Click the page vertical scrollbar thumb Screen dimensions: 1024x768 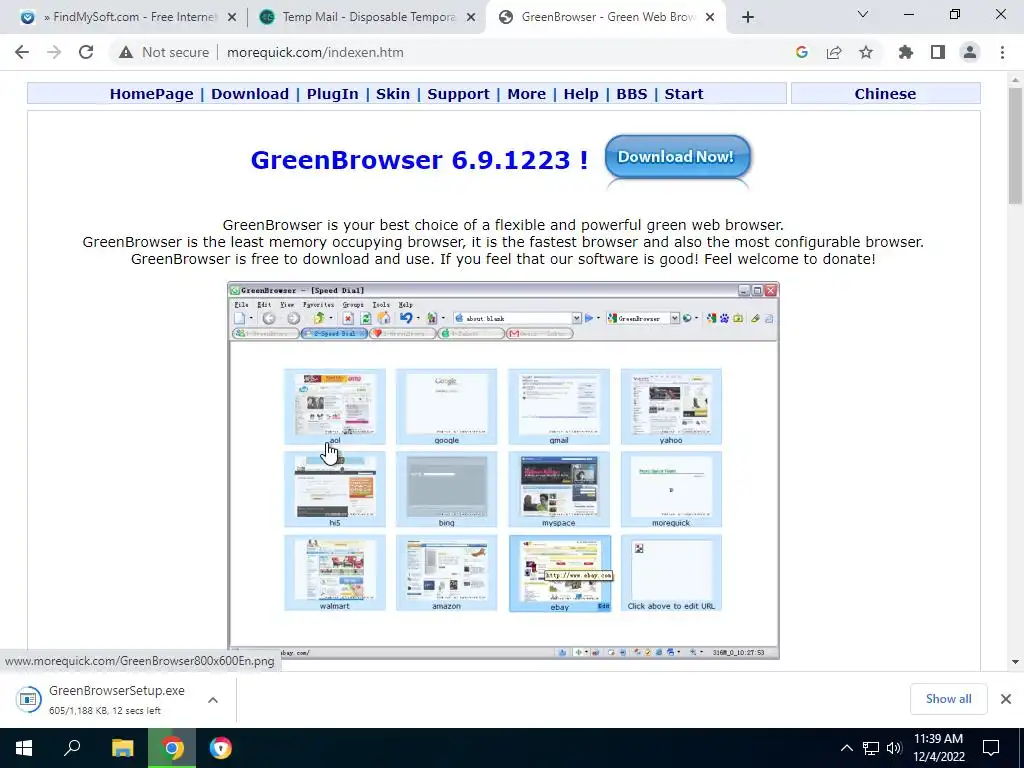point(1015,146)
